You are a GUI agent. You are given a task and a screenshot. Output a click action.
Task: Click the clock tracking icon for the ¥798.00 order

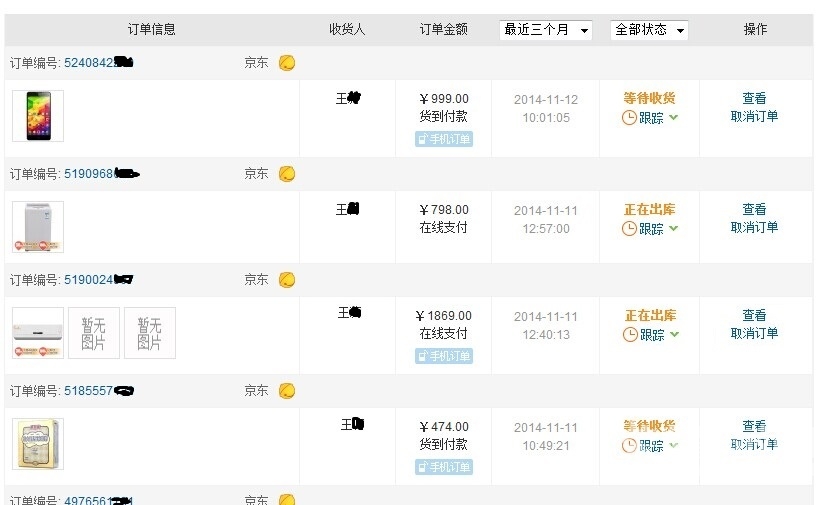(x=629, y=229)
